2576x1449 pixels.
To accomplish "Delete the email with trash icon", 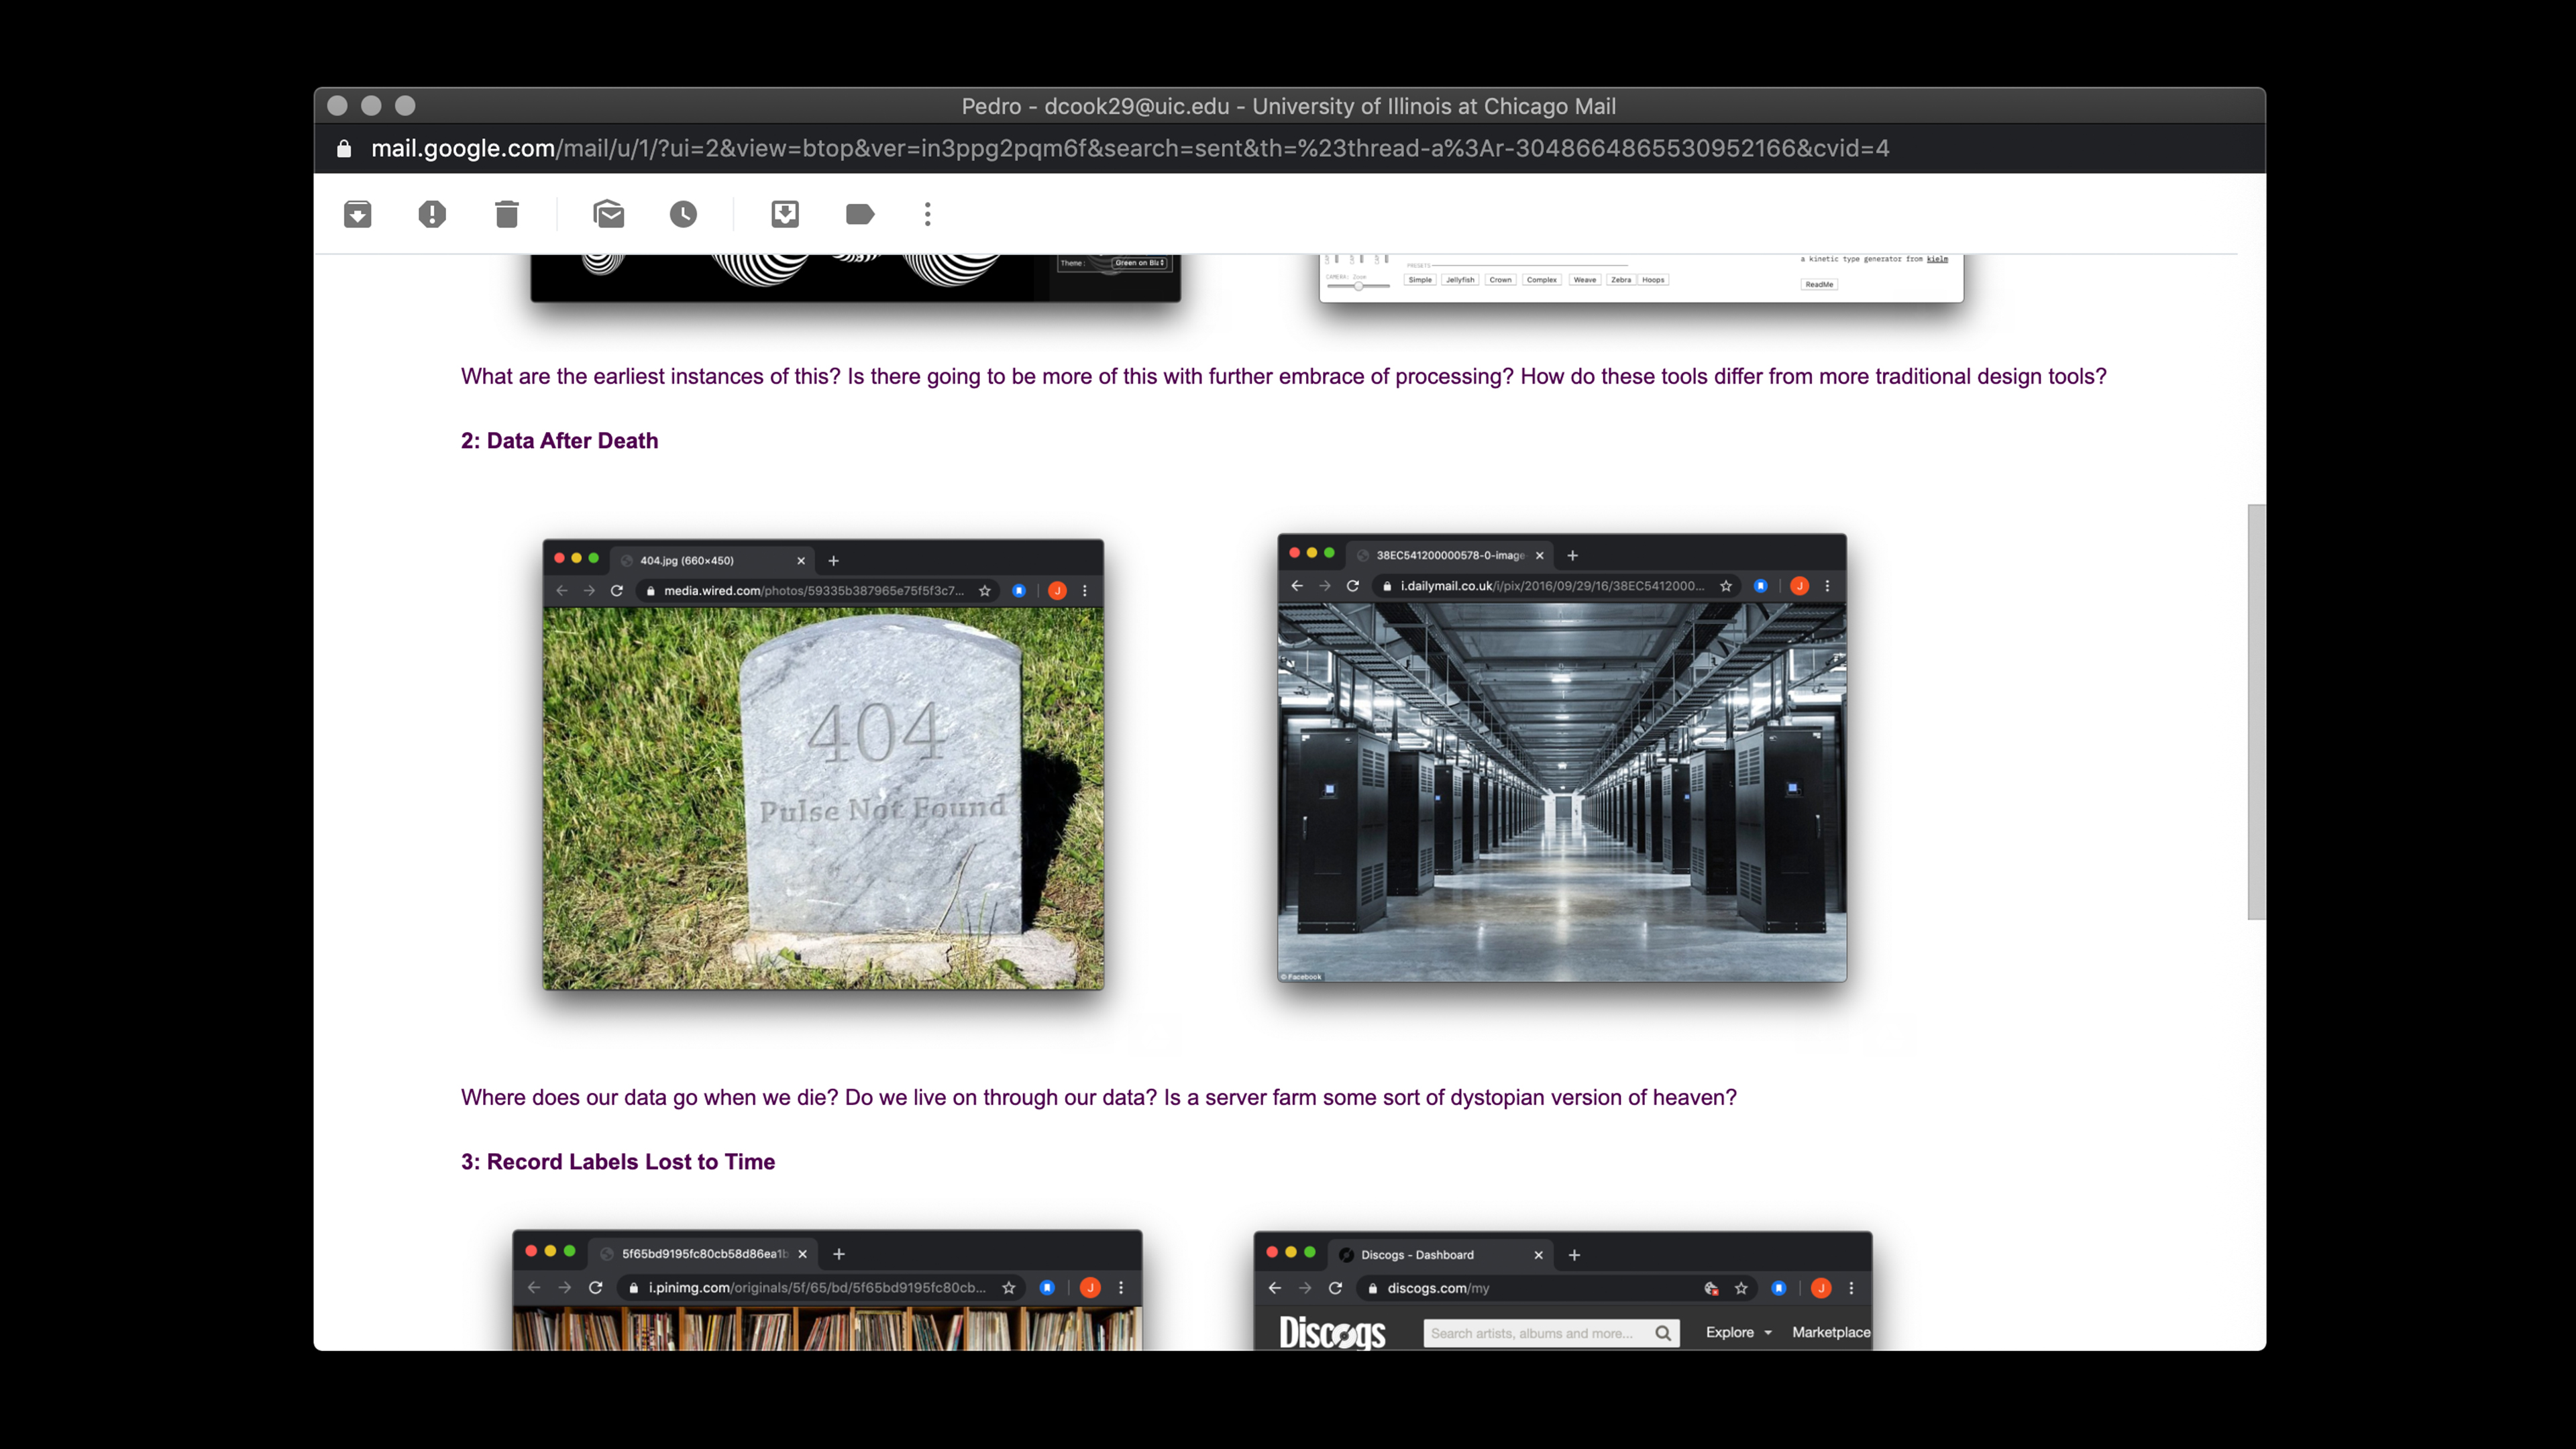I will (x=507, y=214).
